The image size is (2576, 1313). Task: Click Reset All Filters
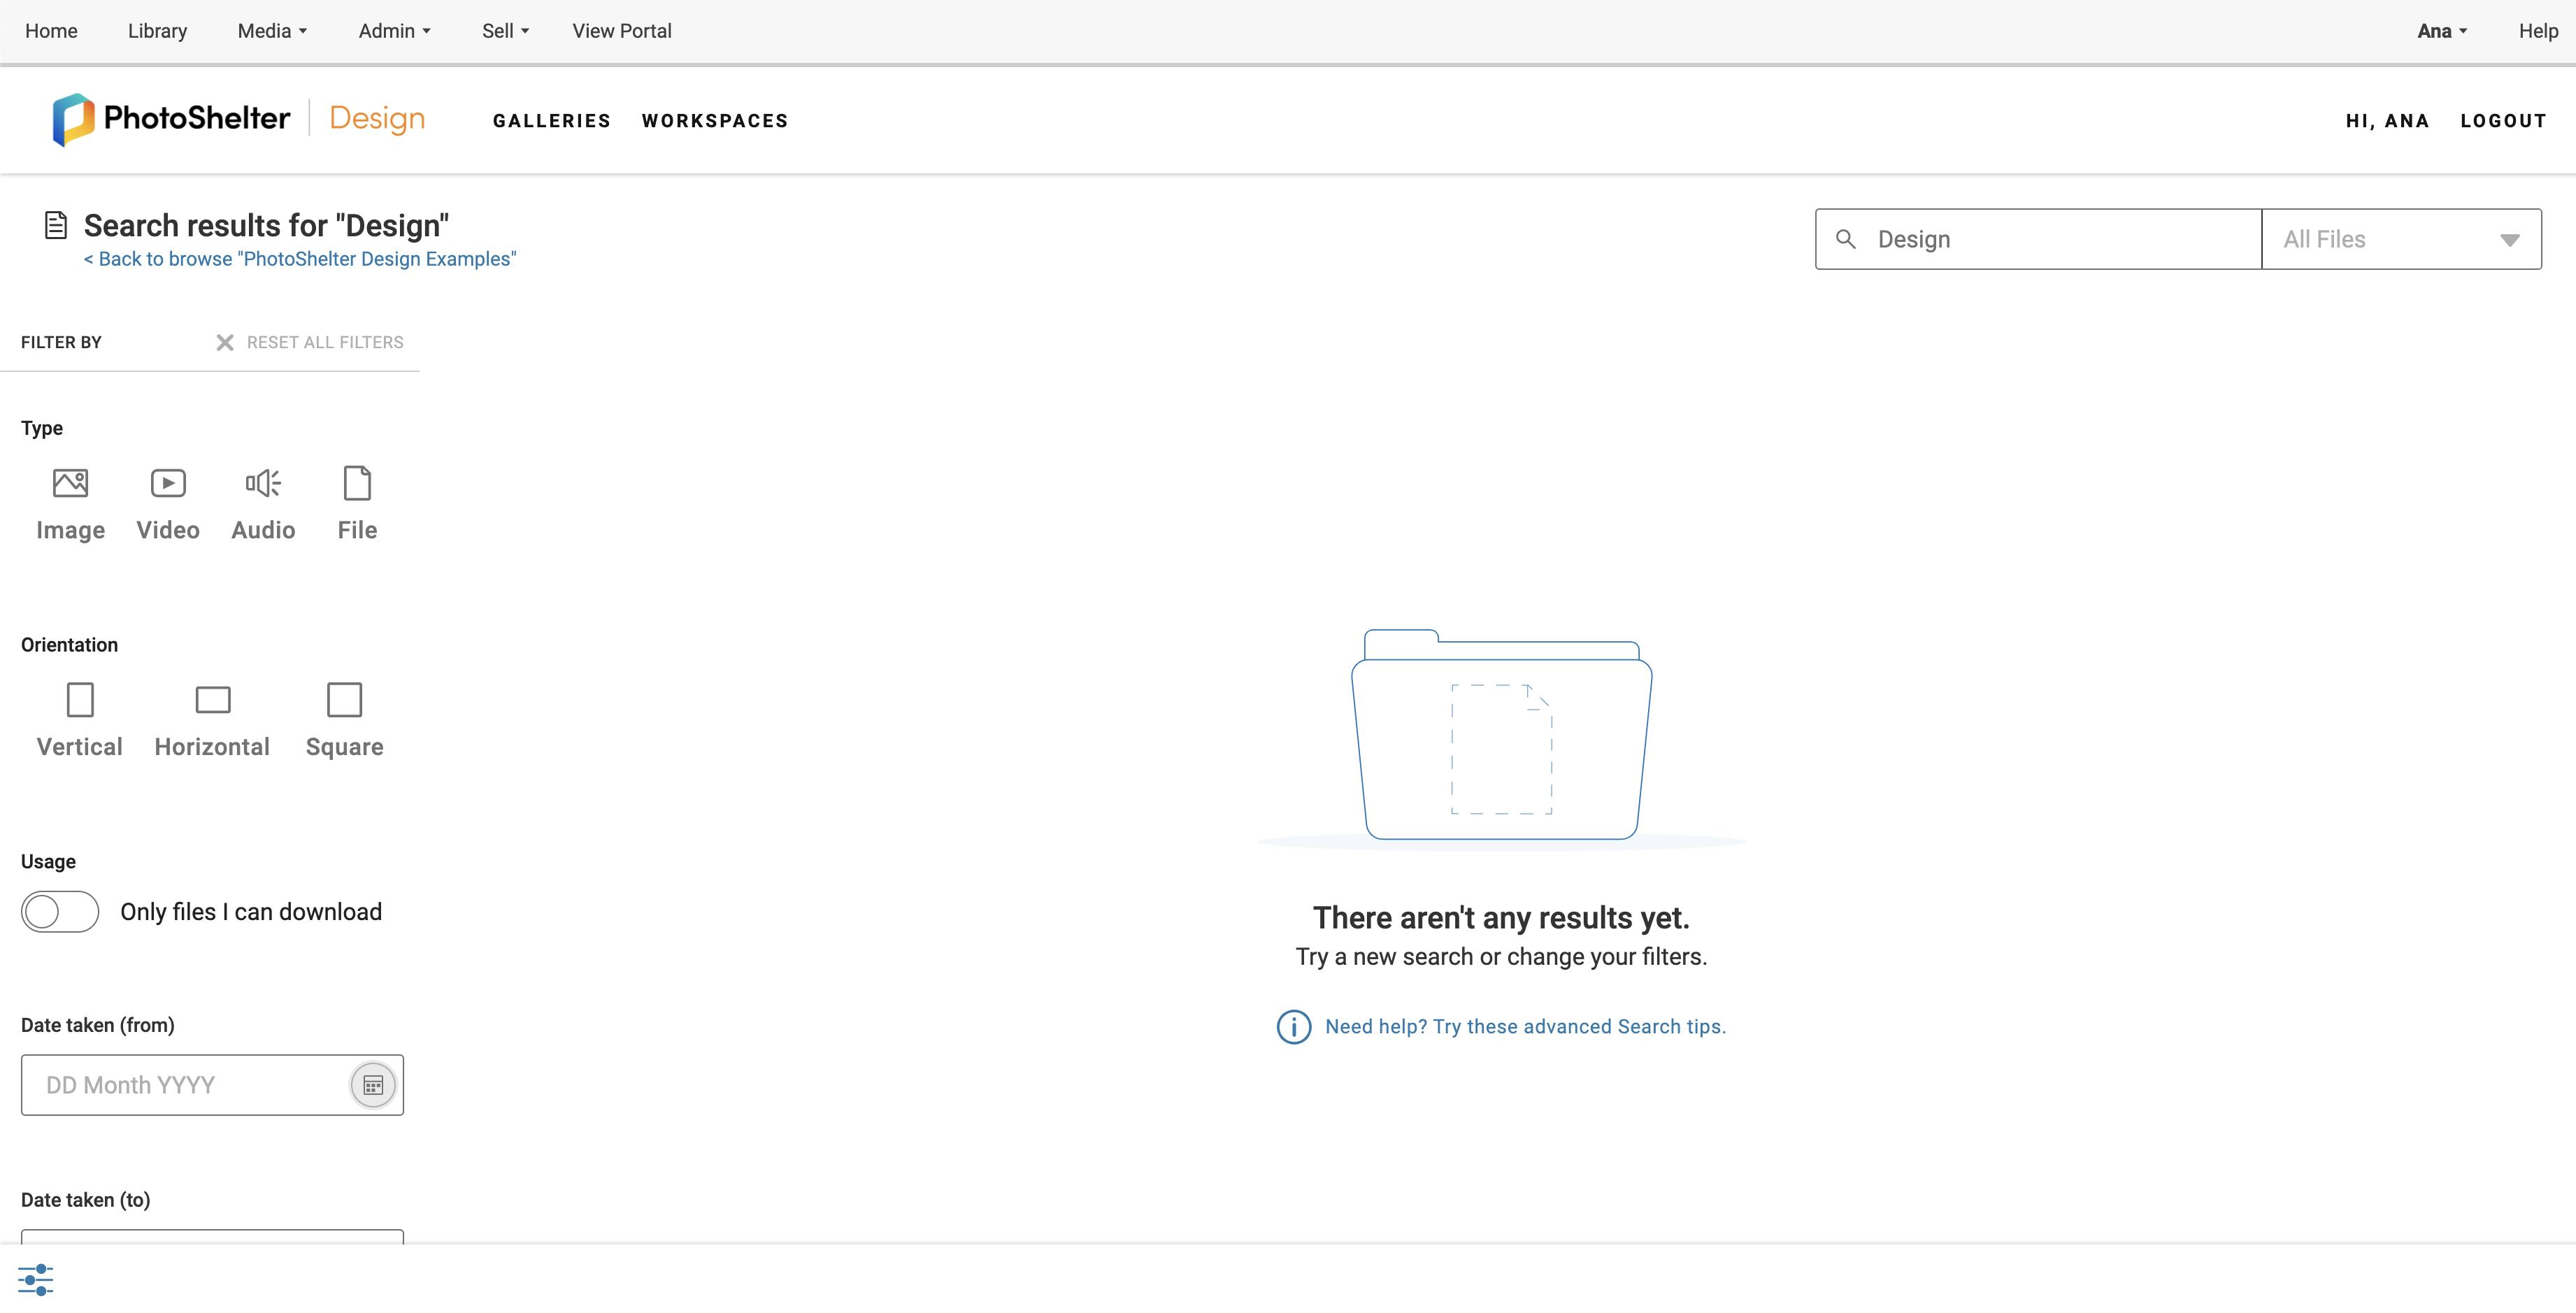click(310, 343)
